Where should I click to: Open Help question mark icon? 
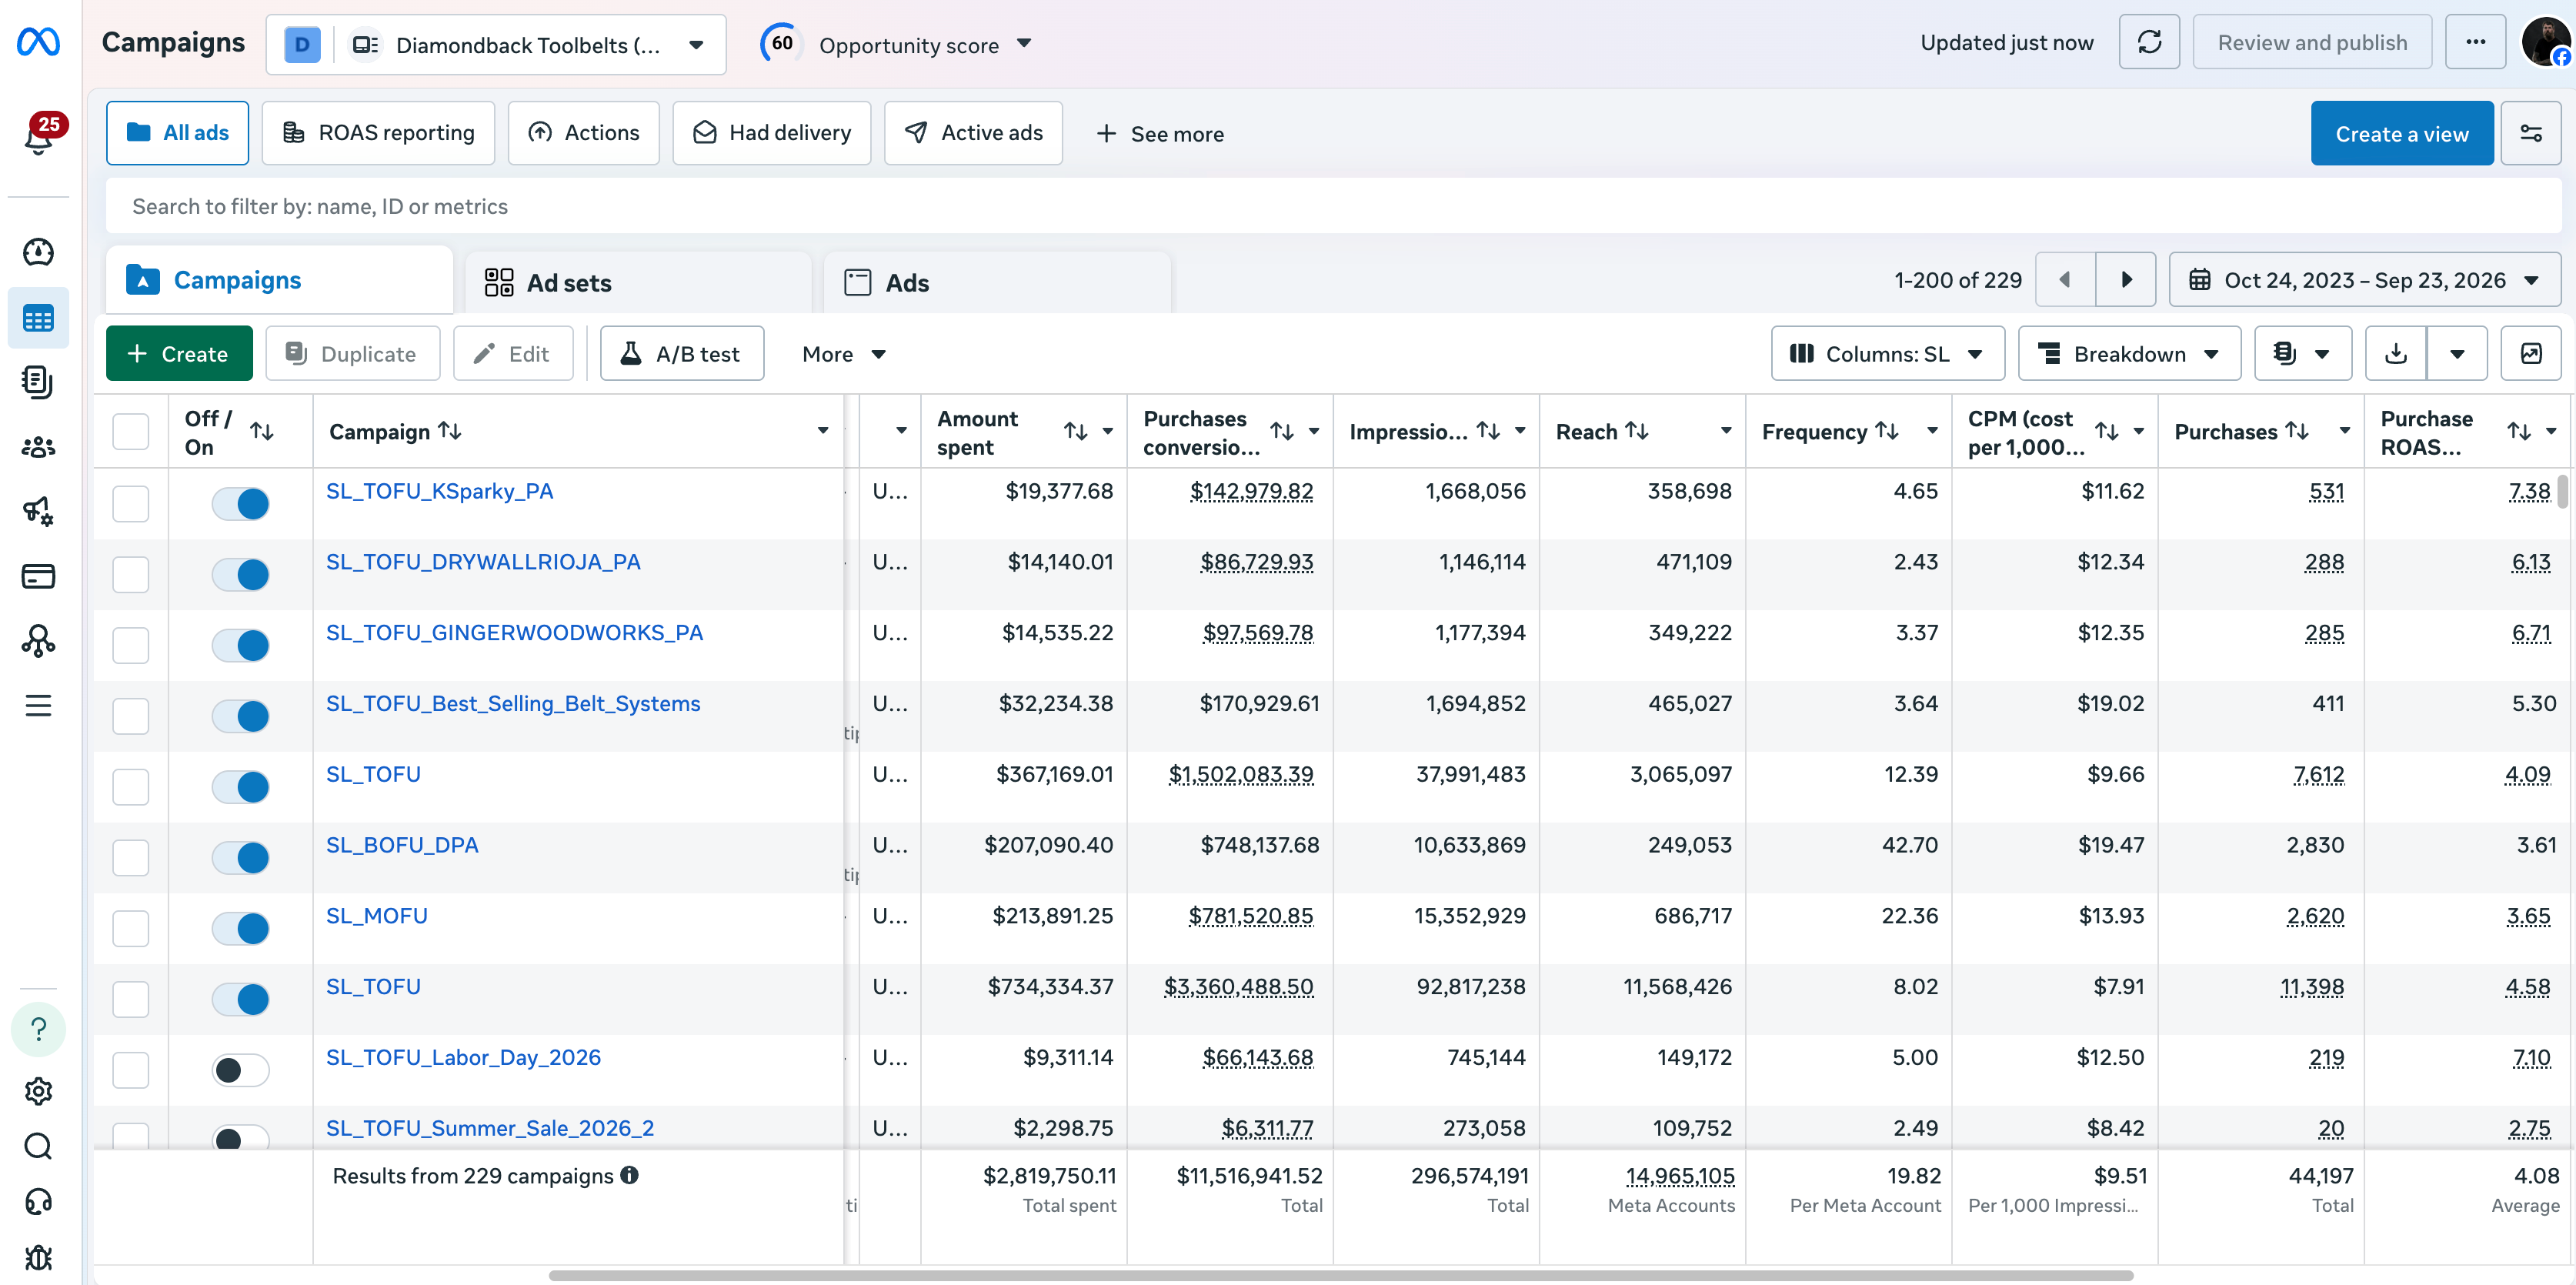click(x=38, y=1029)
